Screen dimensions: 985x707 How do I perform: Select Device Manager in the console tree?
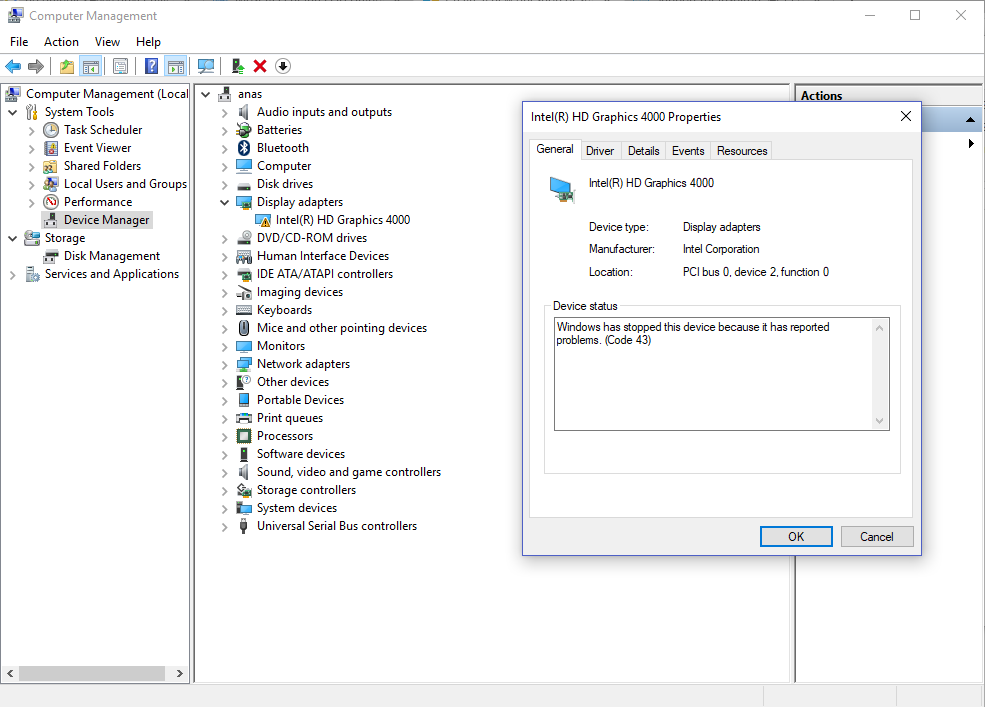pyautogui.click(x=107, y=220)
